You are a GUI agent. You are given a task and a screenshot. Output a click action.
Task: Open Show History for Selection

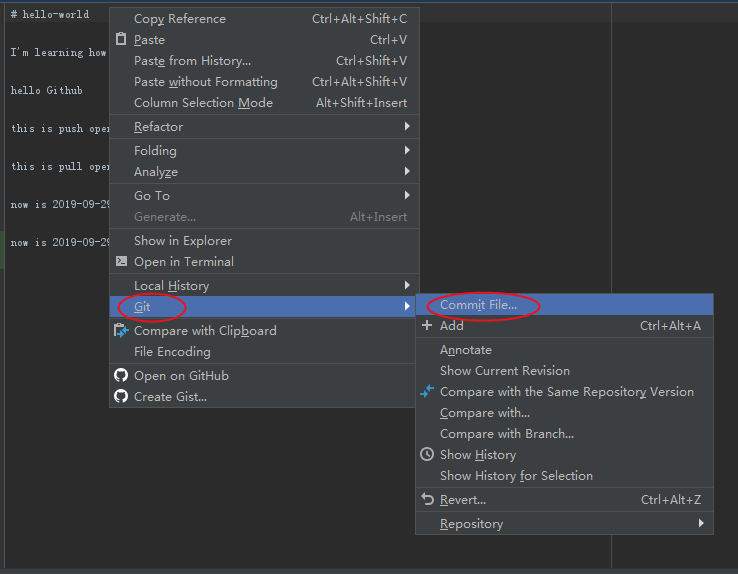tap(564, 476)
